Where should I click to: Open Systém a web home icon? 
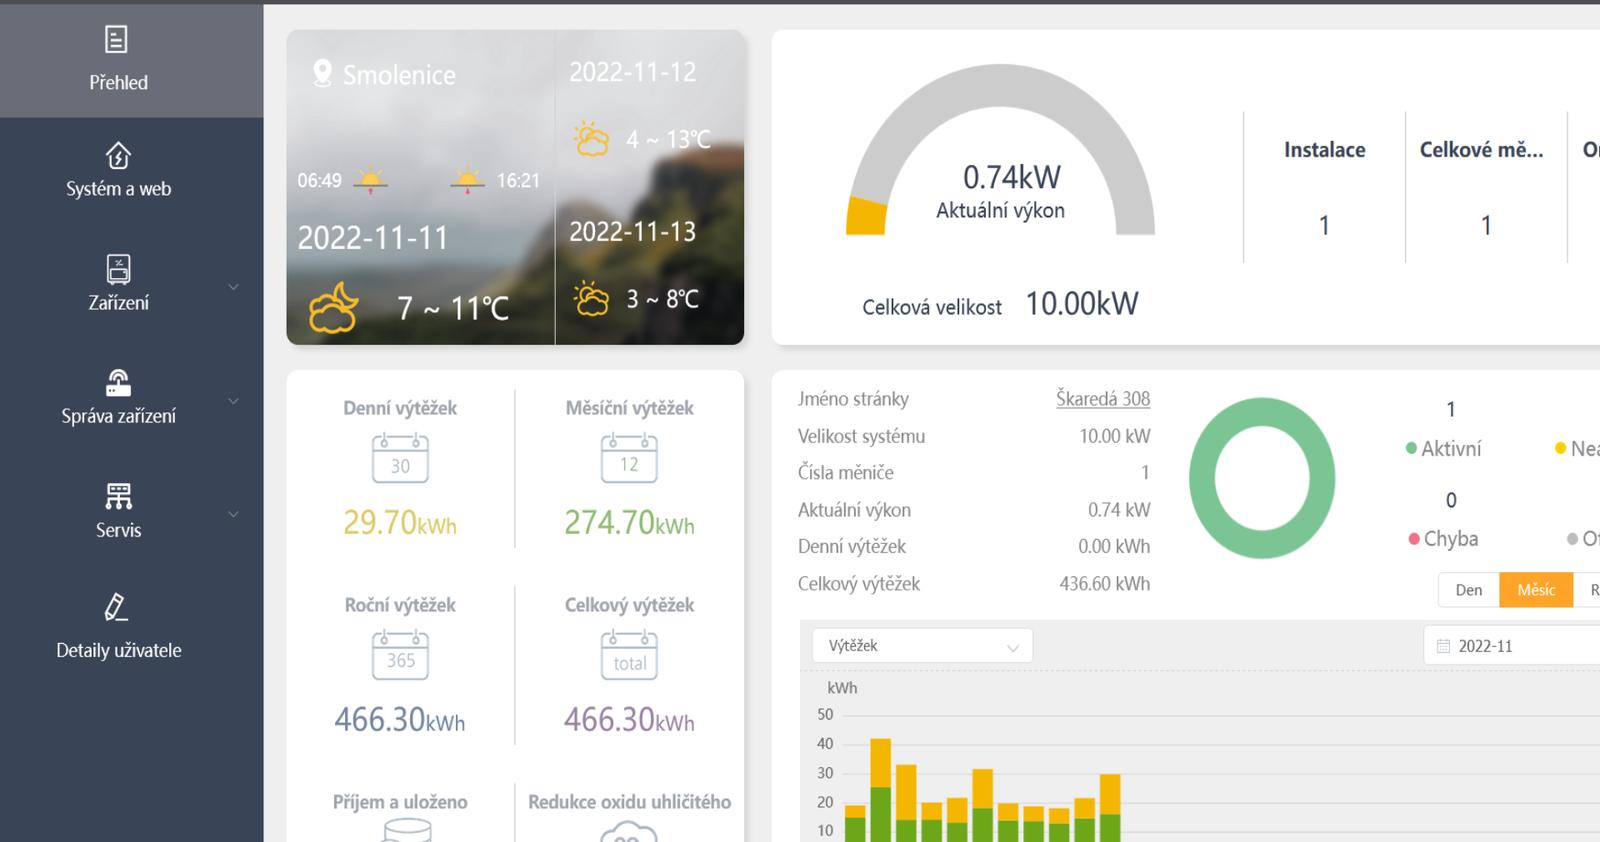(x=118, y=156)
